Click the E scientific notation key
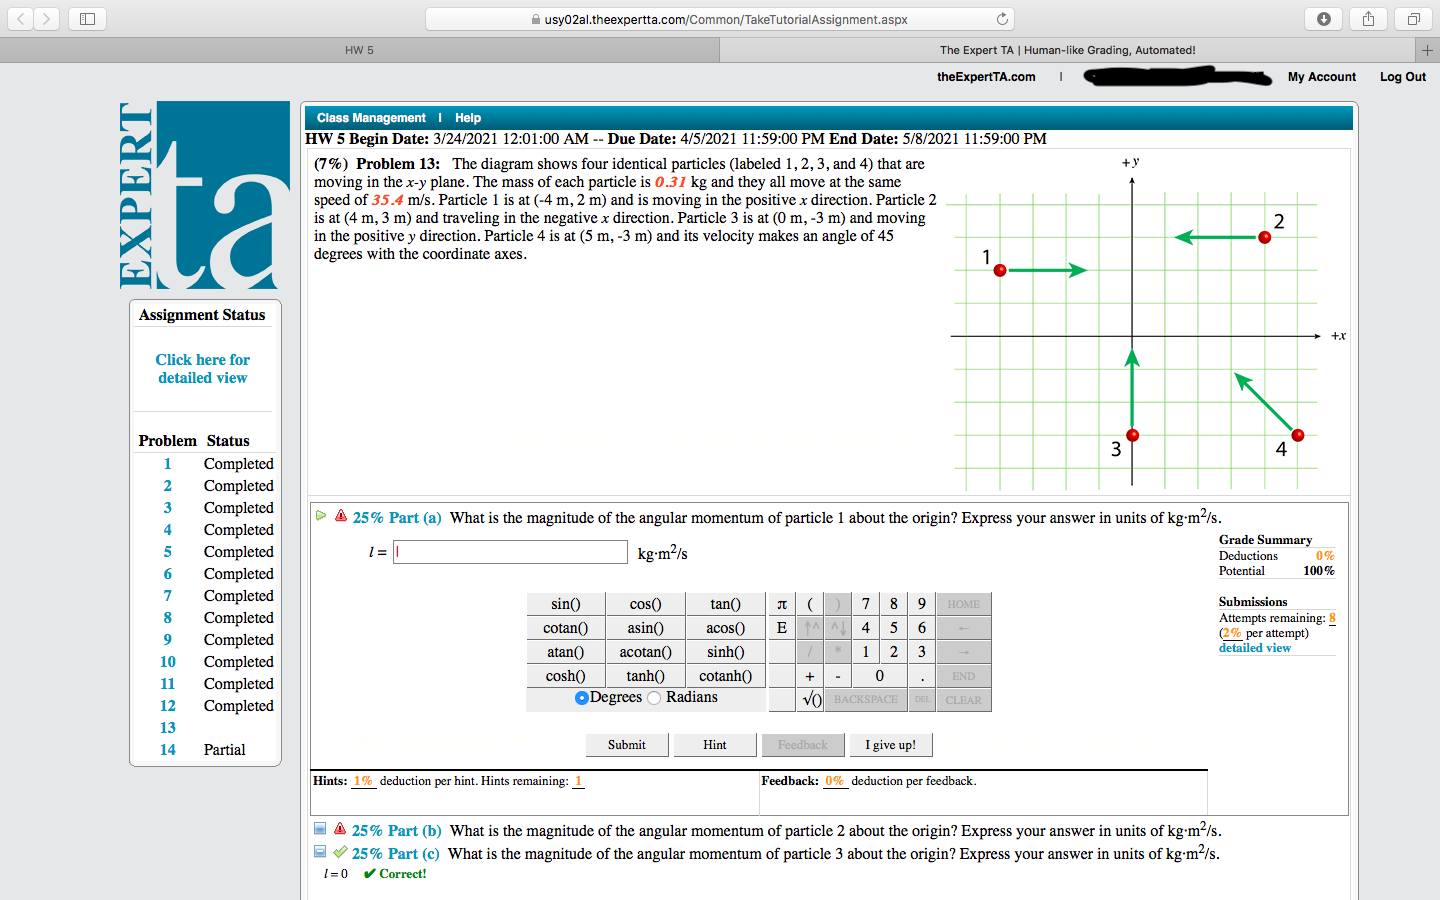Viewport: 1440px width, 900px height. click(x=781, y=627)
